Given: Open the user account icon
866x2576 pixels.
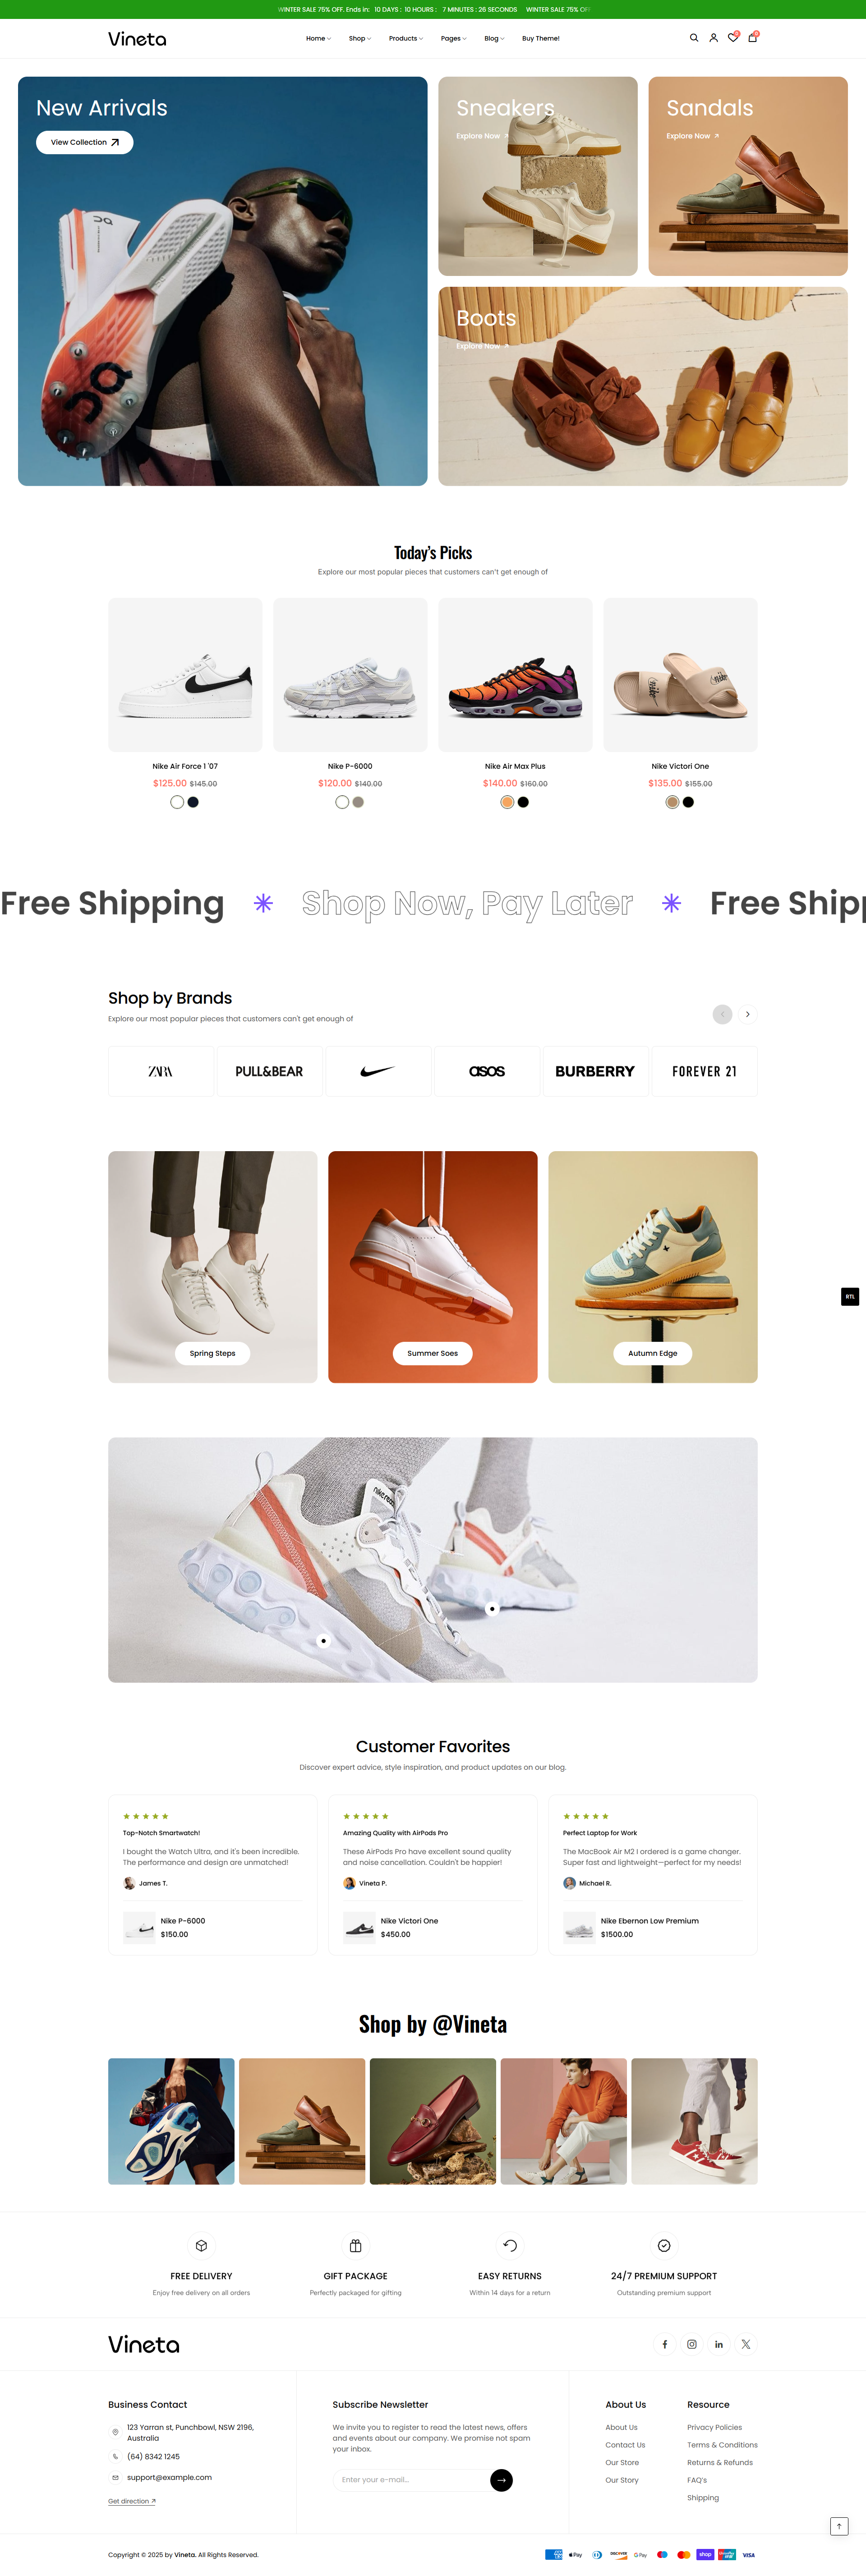Looking at the screenshot, I should click(713, 38).
